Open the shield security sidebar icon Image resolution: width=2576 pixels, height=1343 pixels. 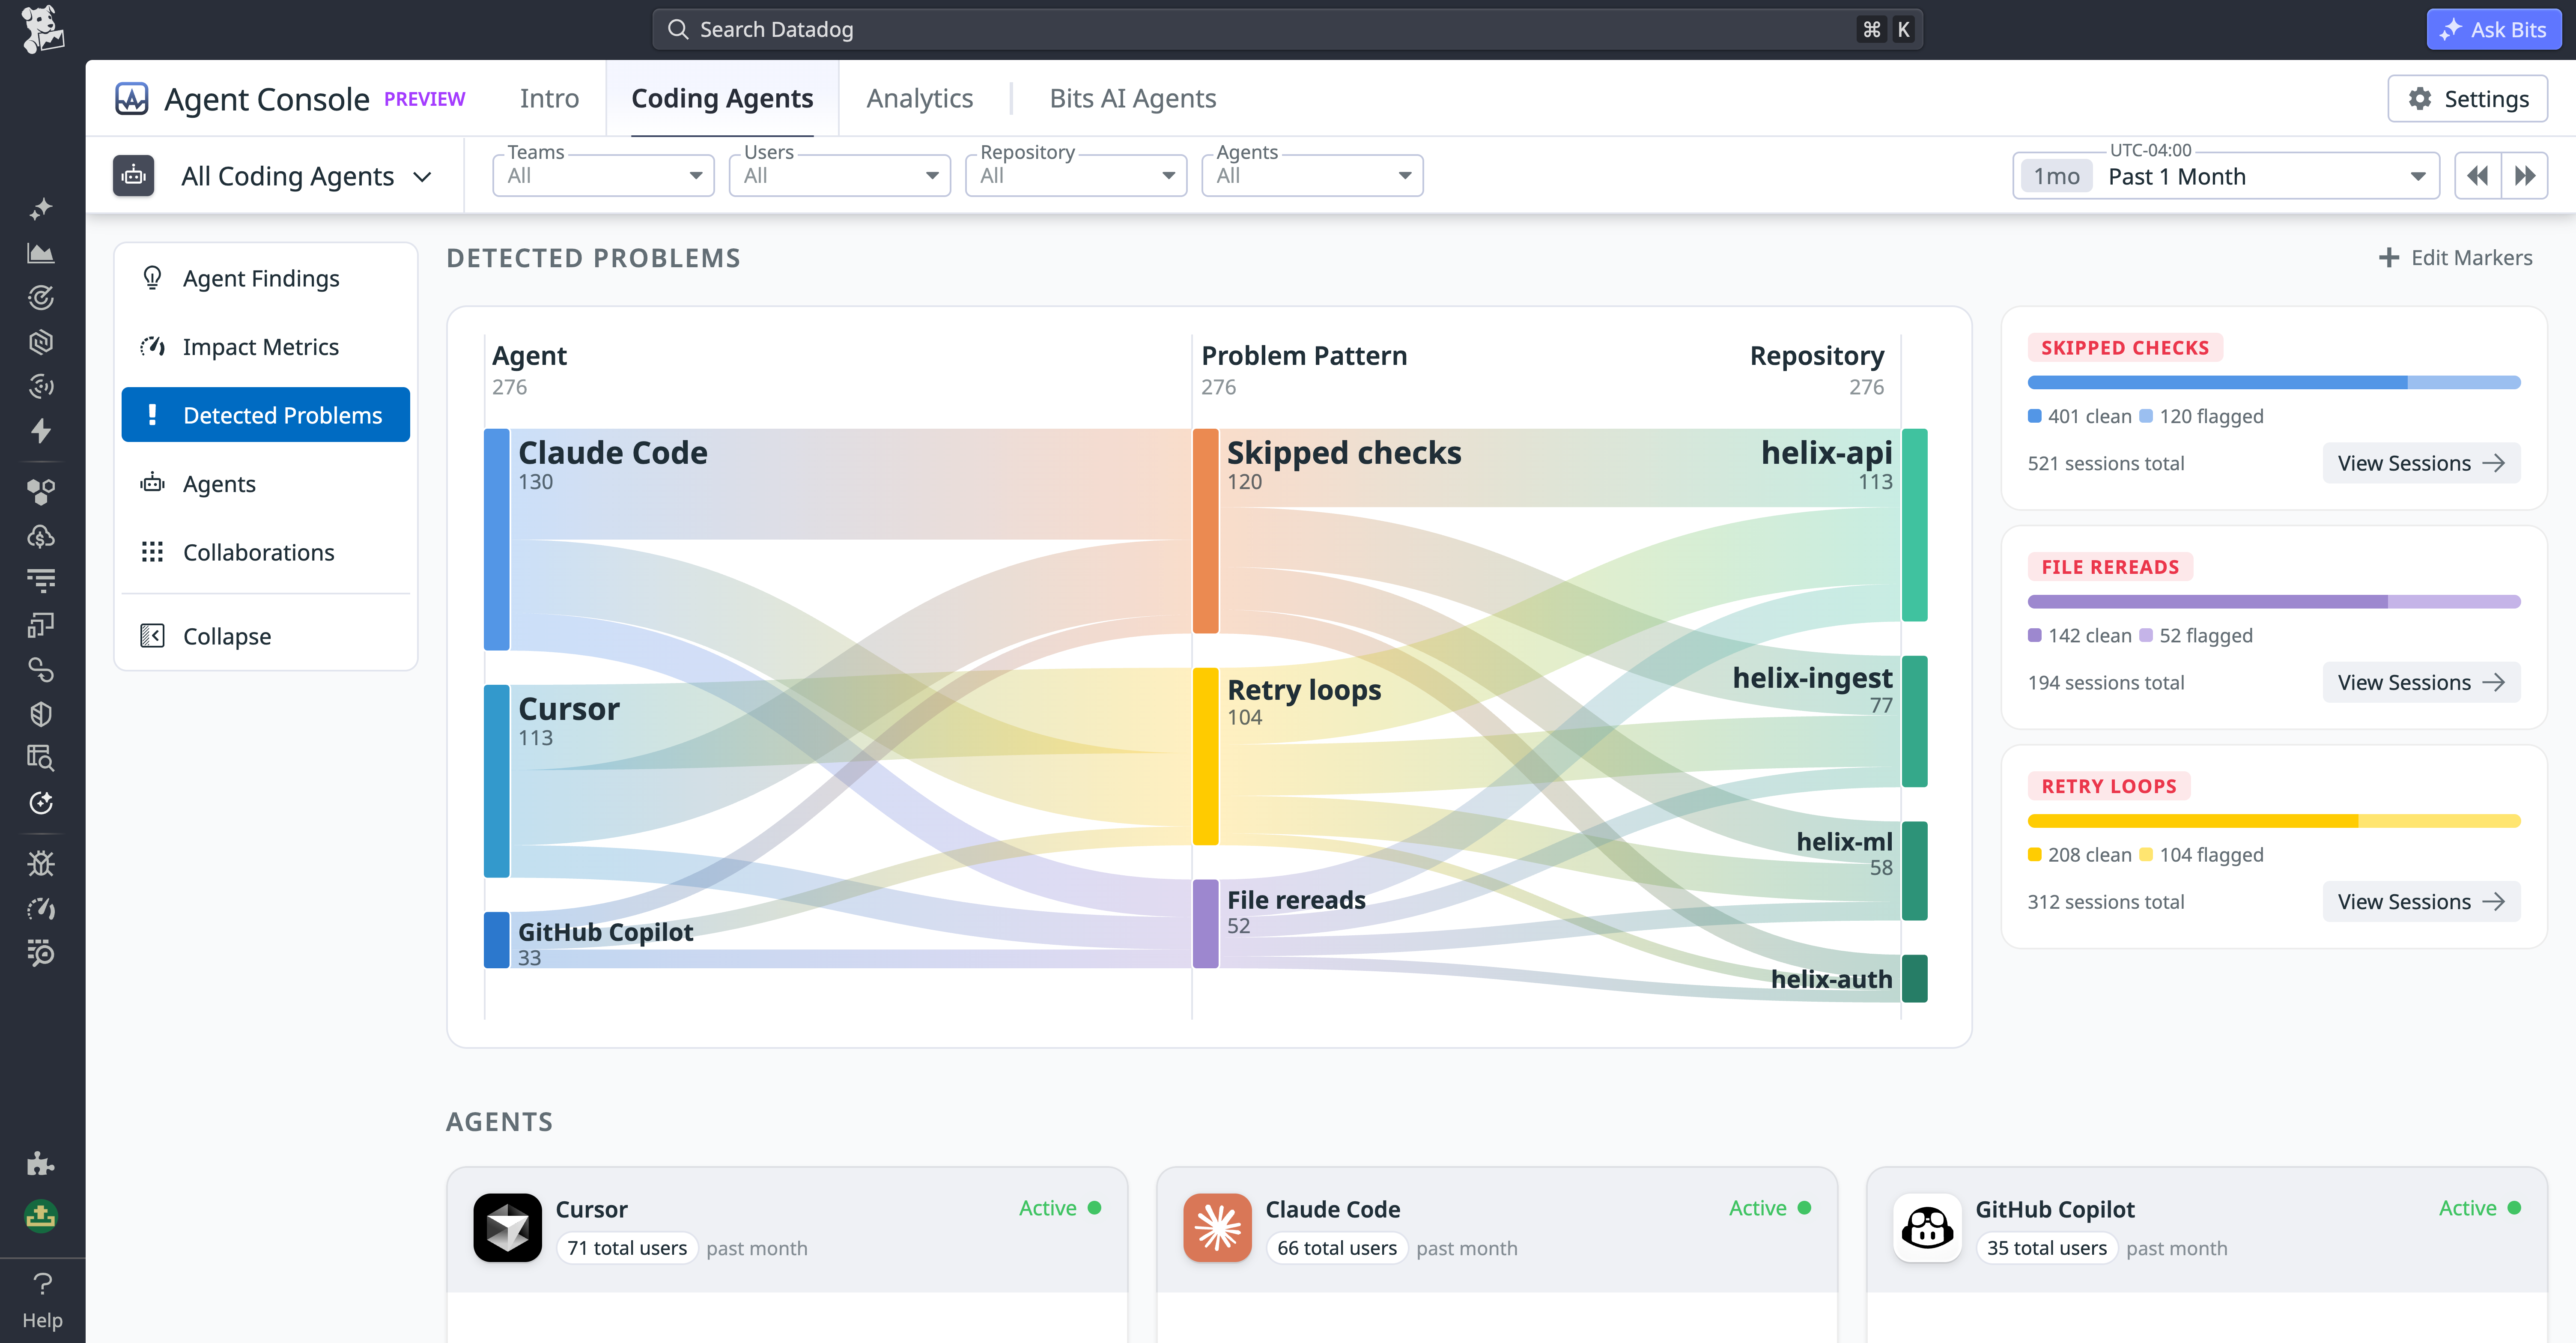pos(41,714)
